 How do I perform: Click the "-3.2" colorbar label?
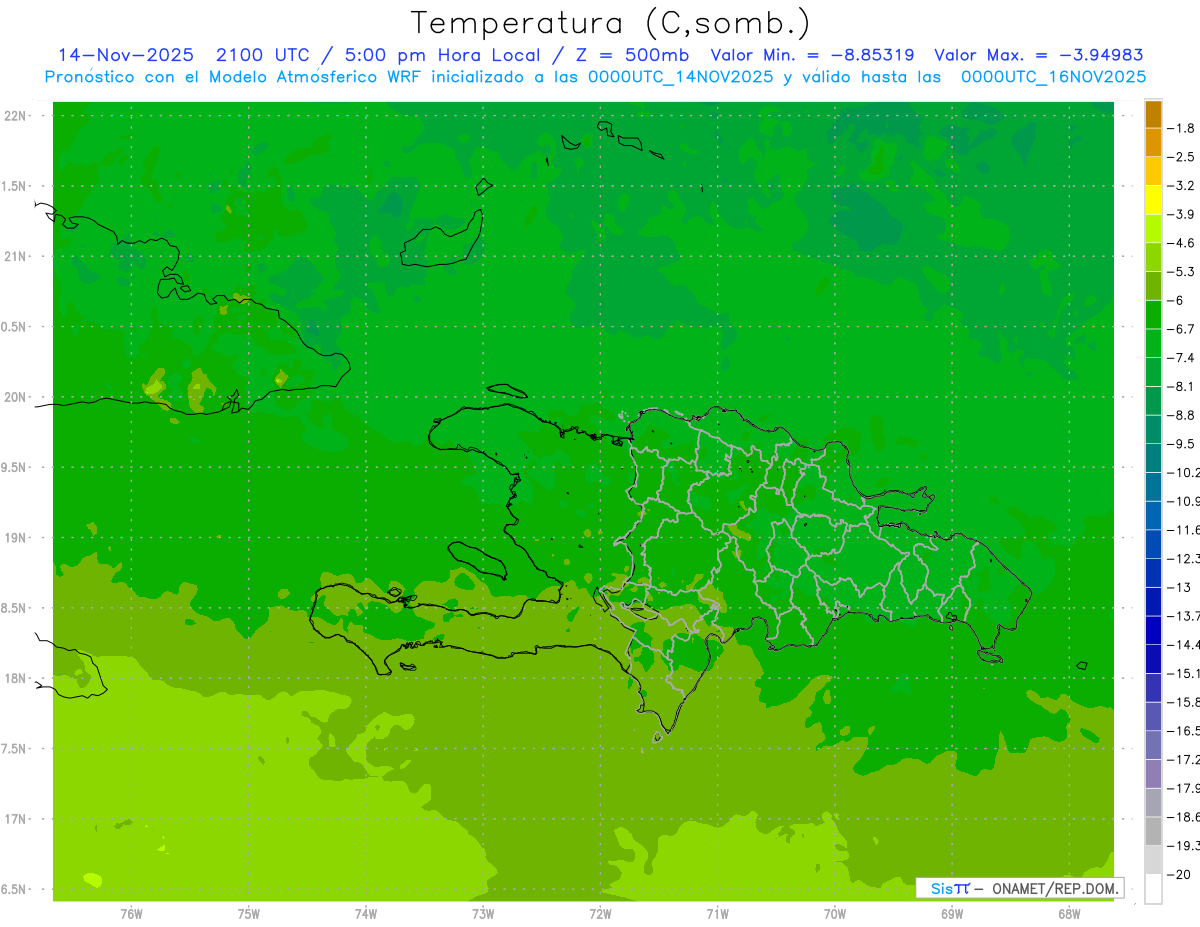click(1182, 186)
